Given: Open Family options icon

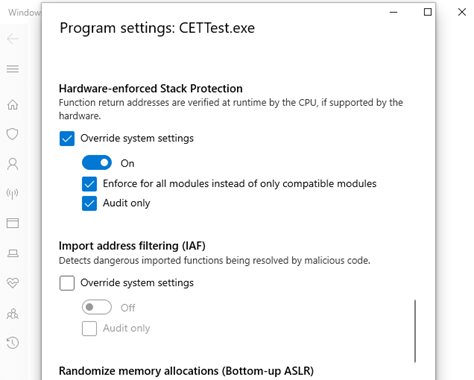Looking at the screenshot, I should (13, 313).
